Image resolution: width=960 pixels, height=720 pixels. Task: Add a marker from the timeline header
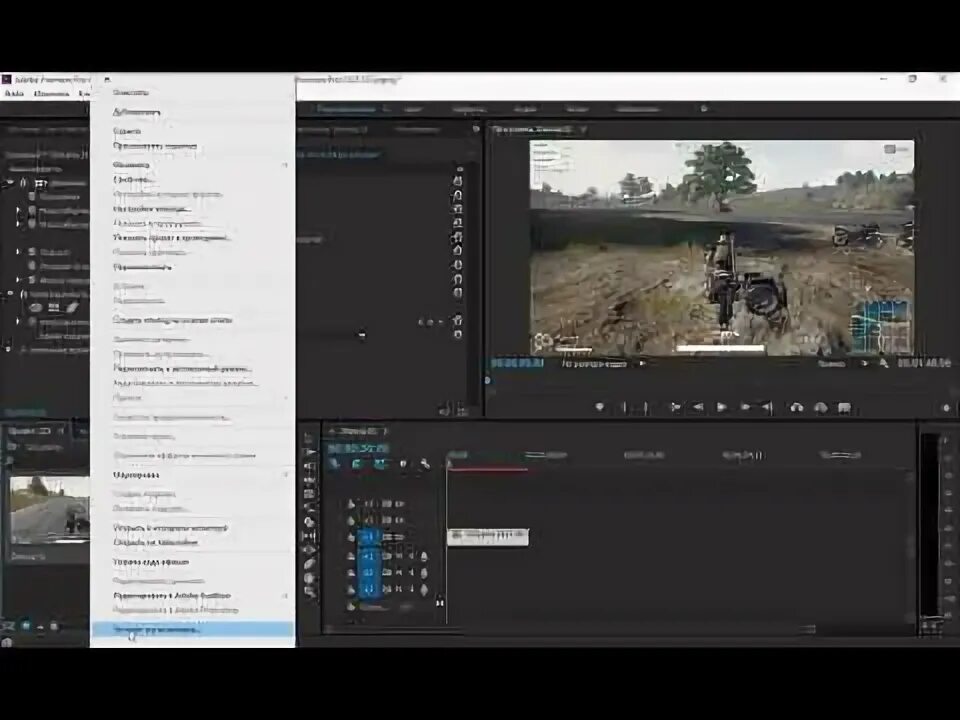coord(403,465)
